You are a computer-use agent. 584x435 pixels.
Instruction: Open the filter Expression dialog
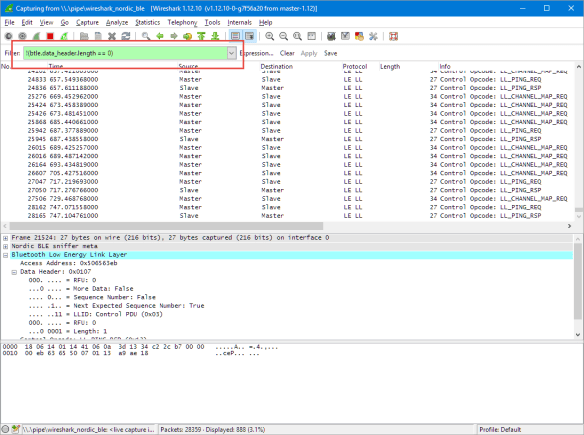(257, 53)
